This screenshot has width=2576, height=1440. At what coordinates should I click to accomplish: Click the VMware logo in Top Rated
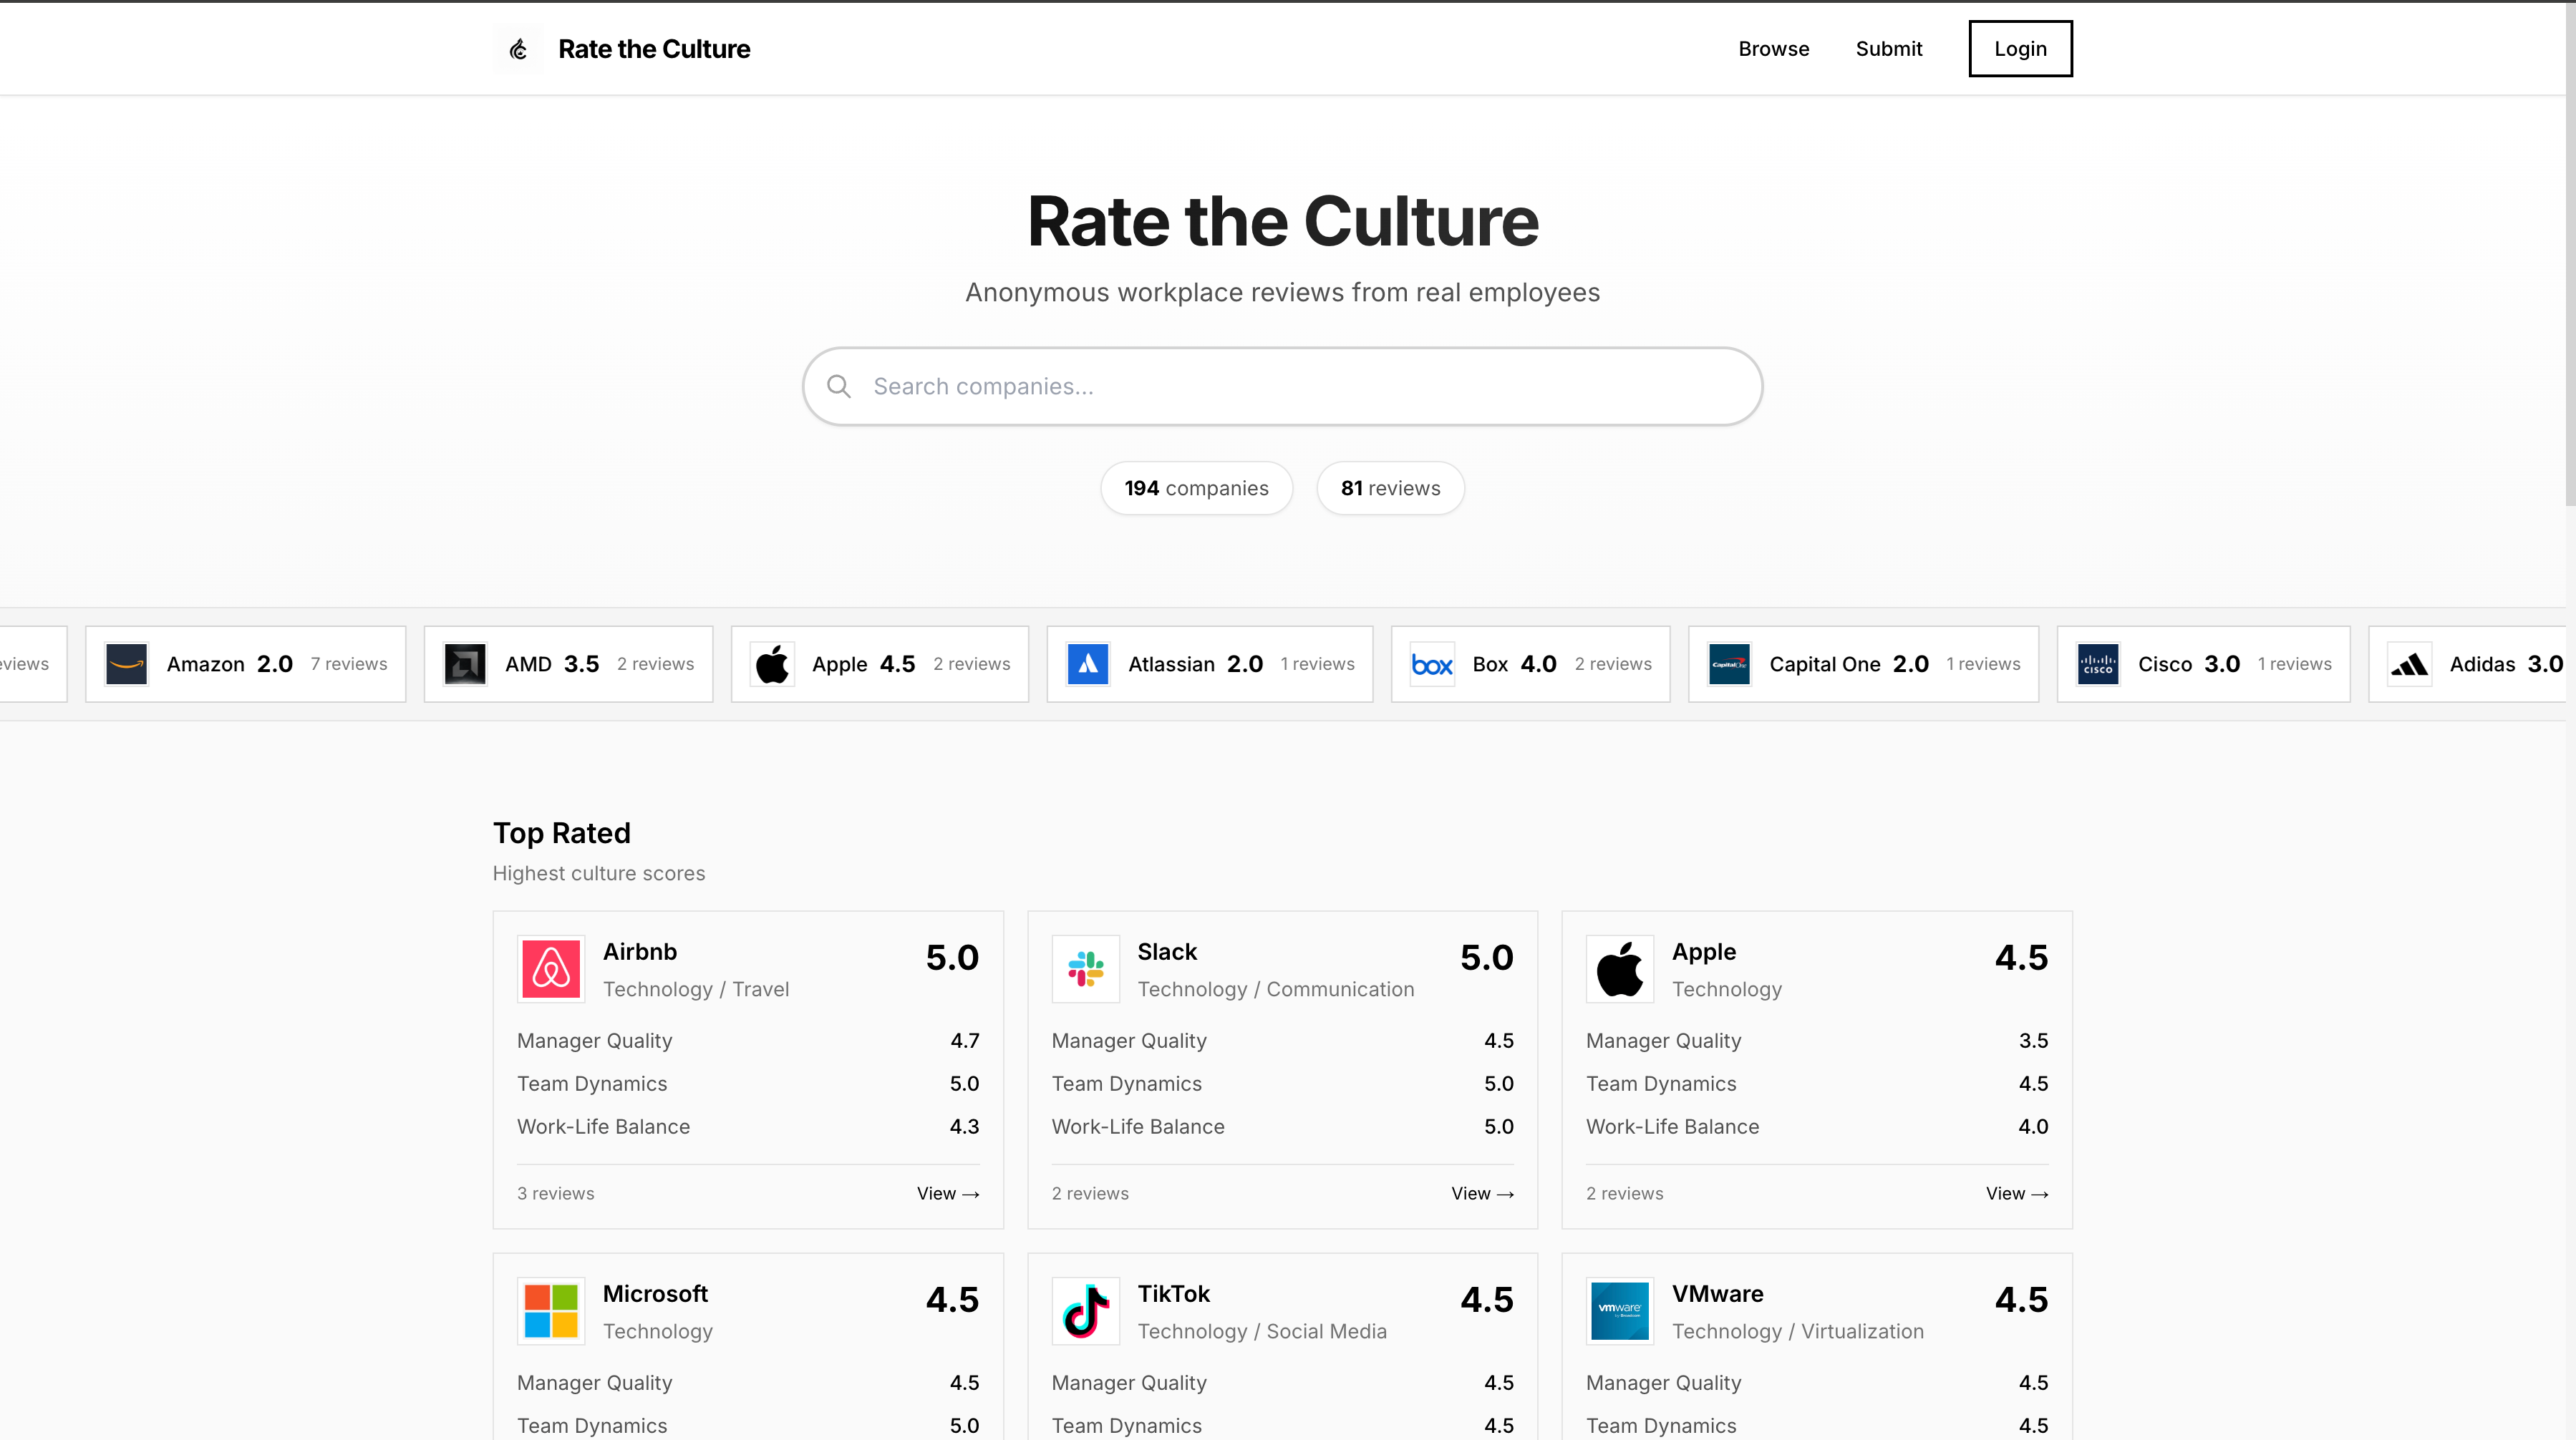(x=1620, y=1311)
